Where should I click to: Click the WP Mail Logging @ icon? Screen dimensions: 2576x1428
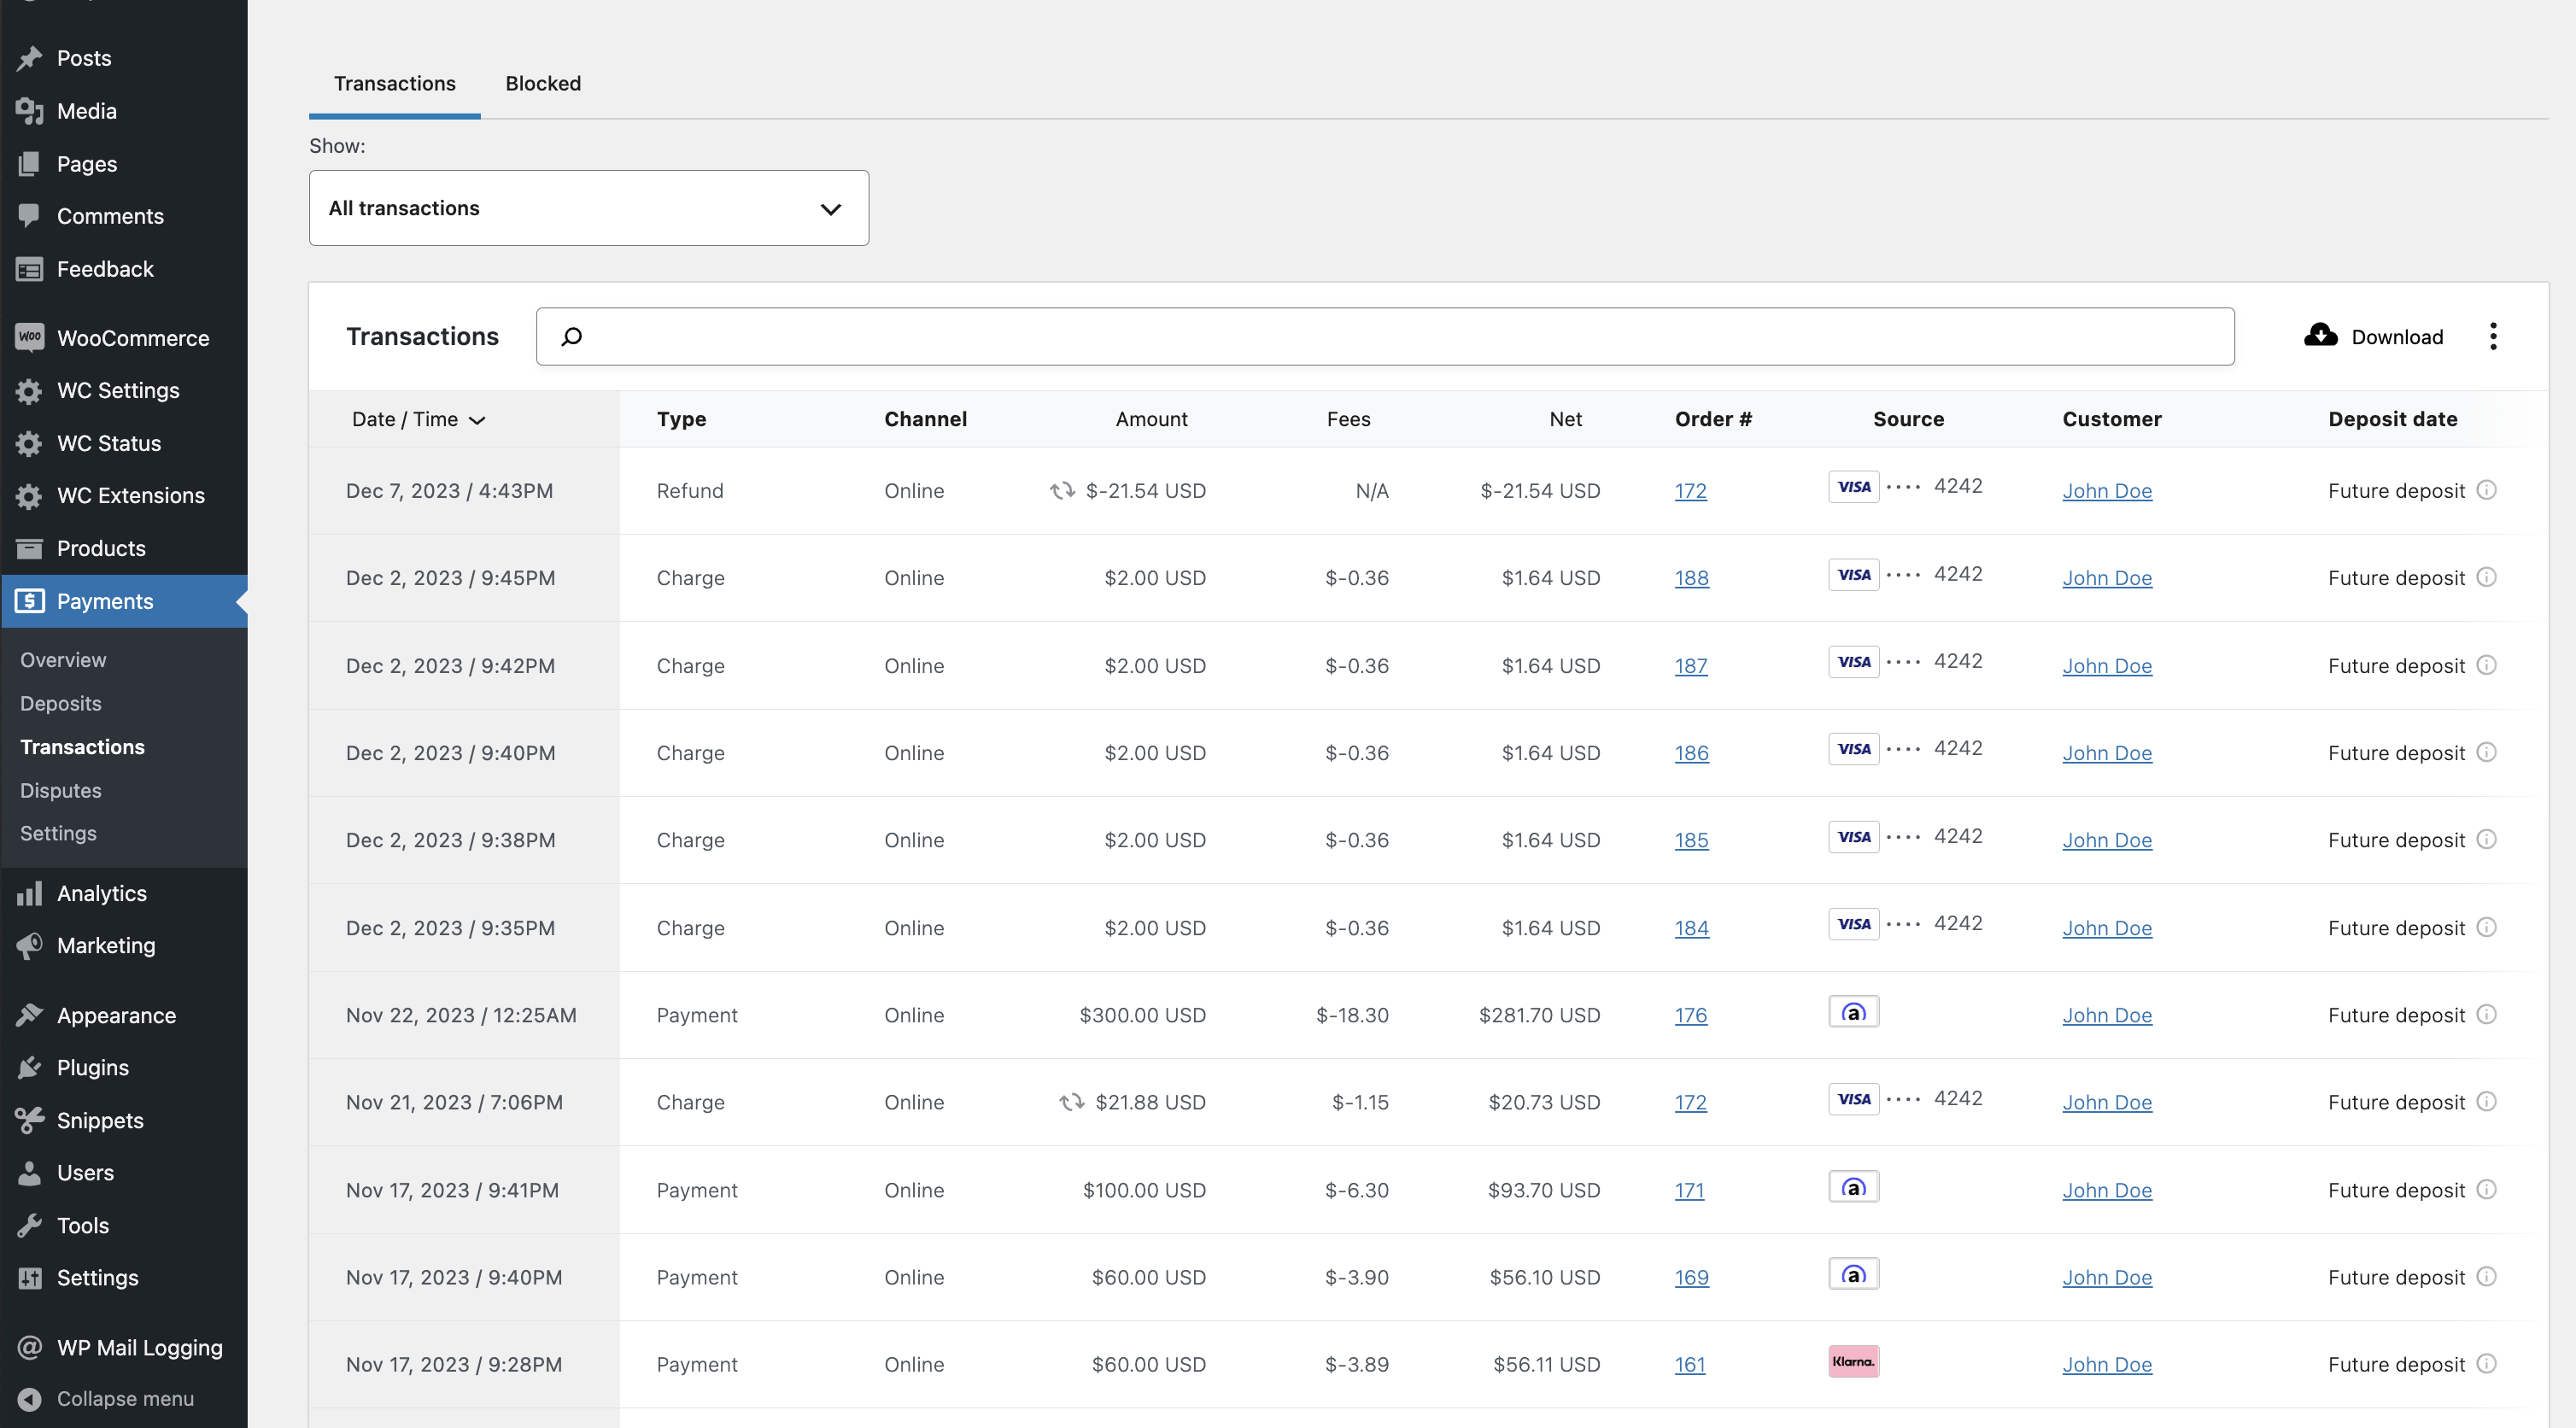point(29,1347)
